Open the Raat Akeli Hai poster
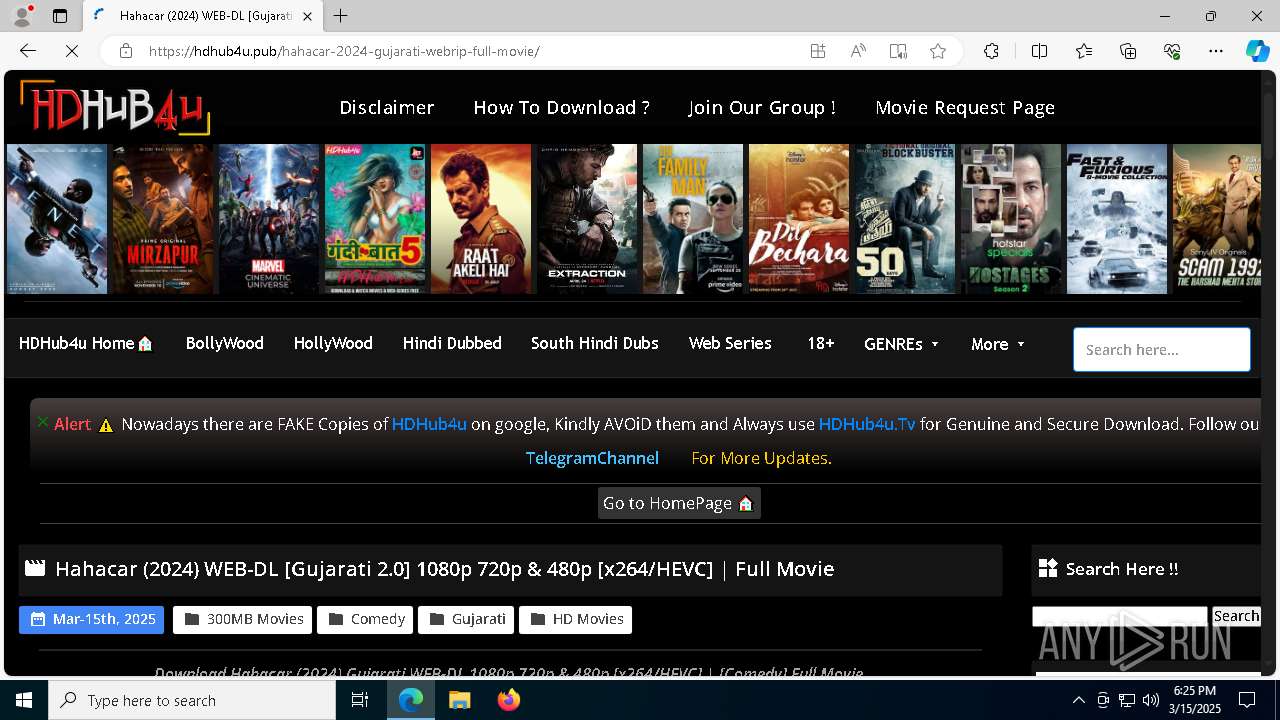 (x=481, y=219)
